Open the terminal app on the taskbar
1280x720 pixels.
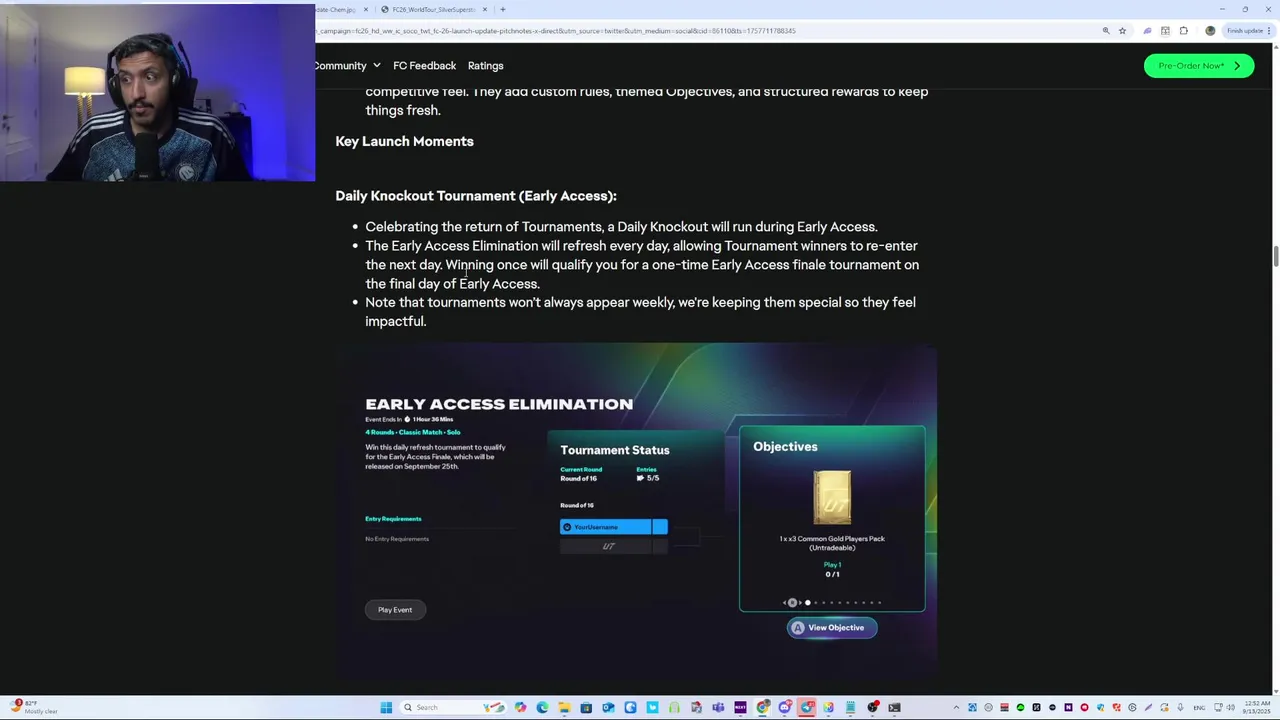894,707
